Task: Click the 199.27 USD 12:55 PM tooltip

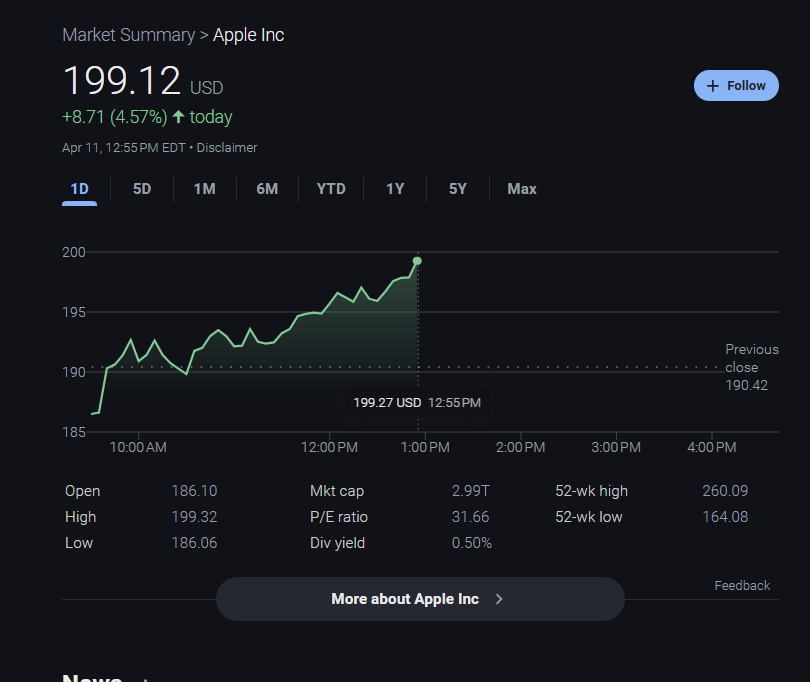Action: (x=417, y=402)
